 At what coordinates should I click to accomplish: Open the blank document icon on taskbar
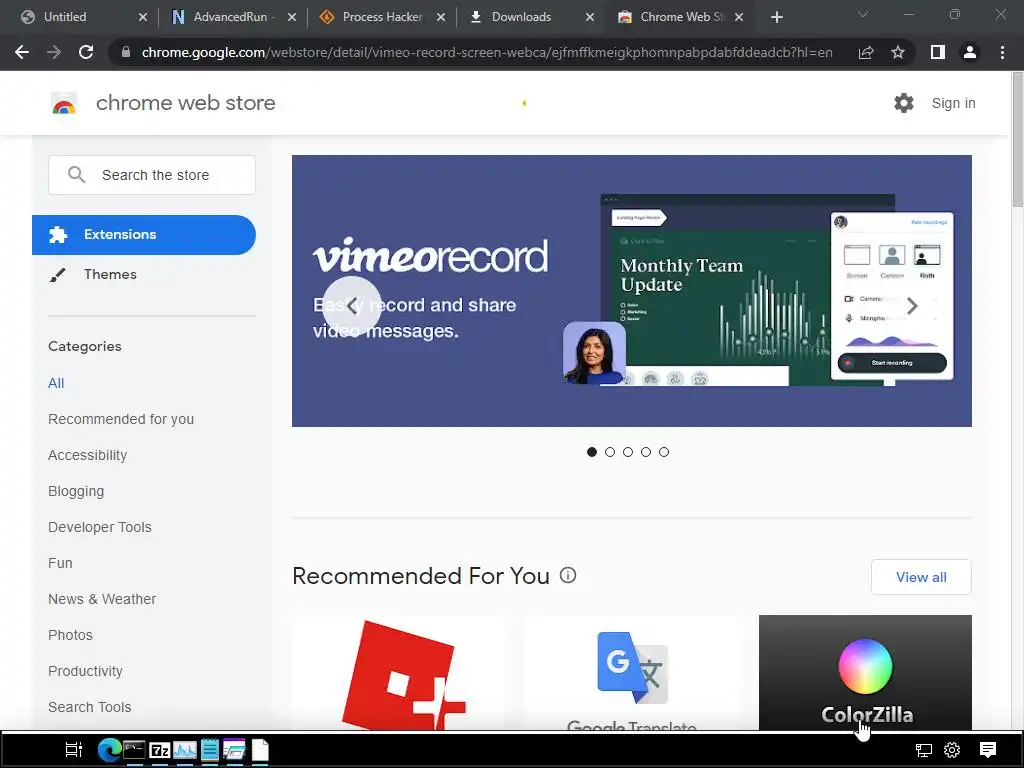coord(260,750)
